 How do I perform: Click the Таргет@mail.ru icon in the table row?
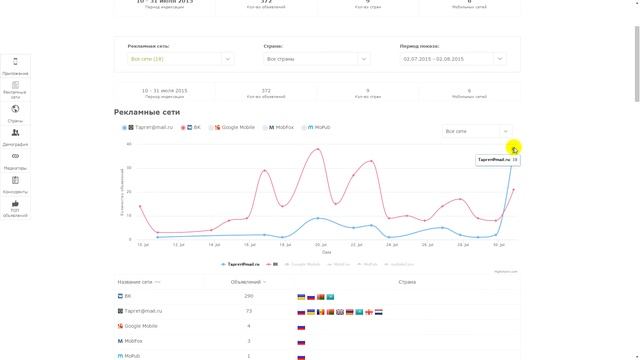click(120, 311)
